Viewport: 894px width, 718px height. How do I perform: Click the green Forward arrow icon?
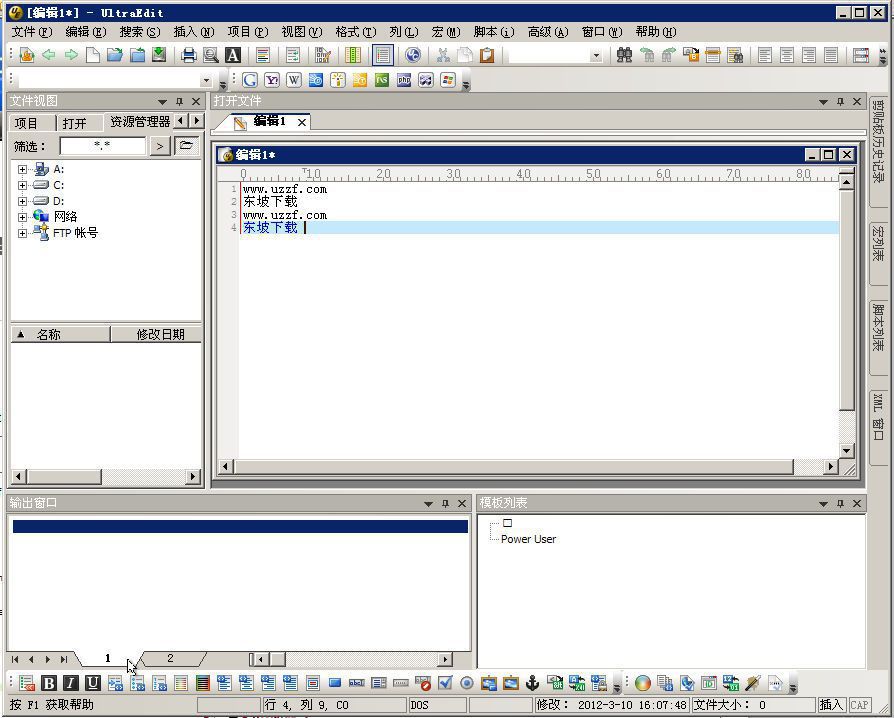pos(71,55)
